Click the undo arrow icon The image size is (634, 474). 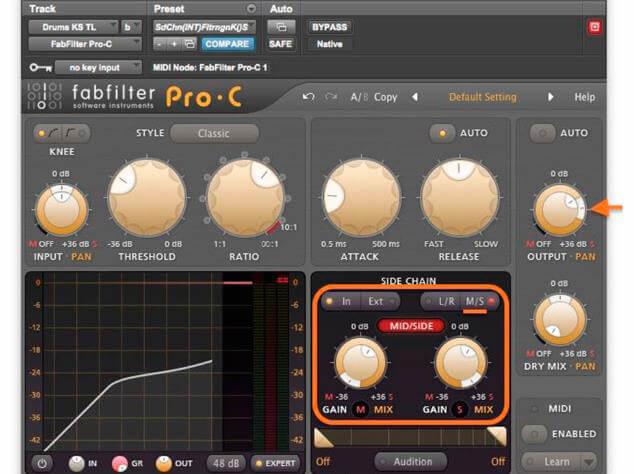[309, 97]
